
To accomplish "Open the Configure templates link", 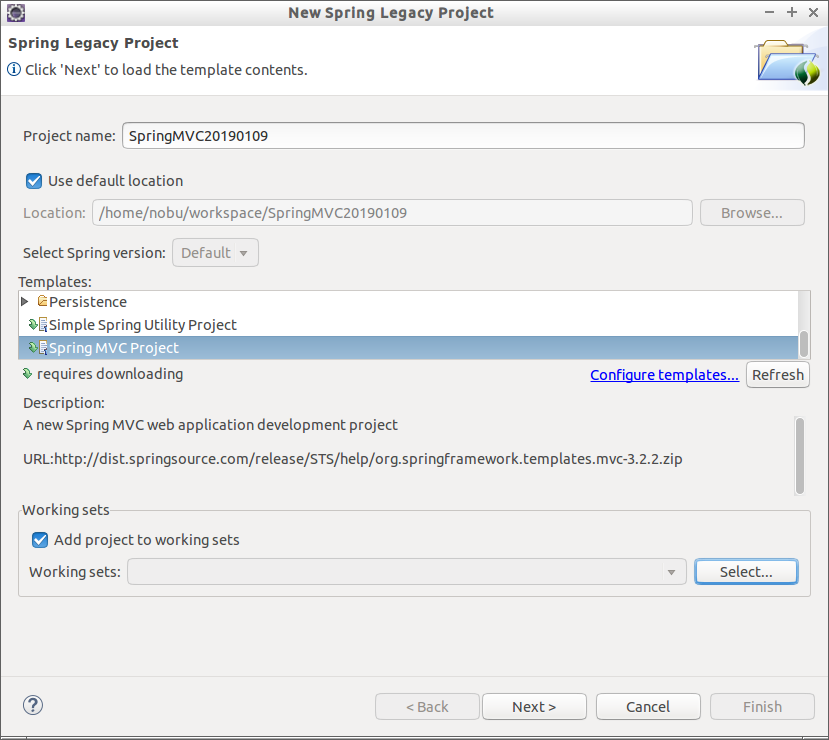I will (665, 375).
